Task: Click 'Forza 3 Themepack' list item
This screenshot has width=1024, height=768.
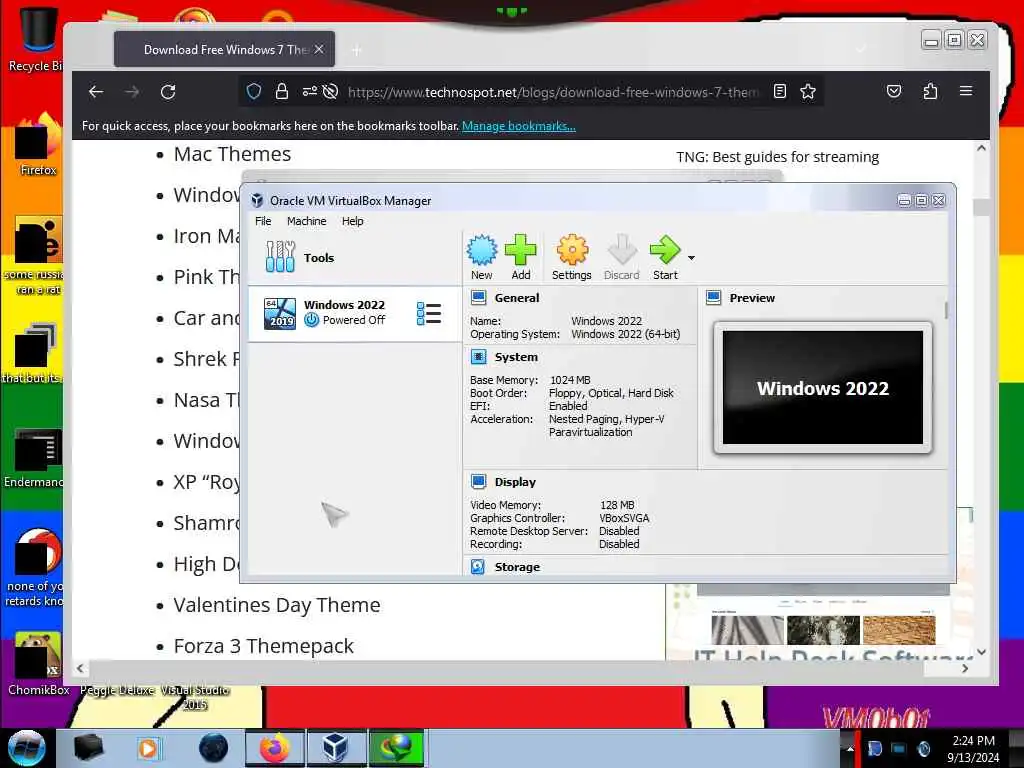Action: [263, 646]
